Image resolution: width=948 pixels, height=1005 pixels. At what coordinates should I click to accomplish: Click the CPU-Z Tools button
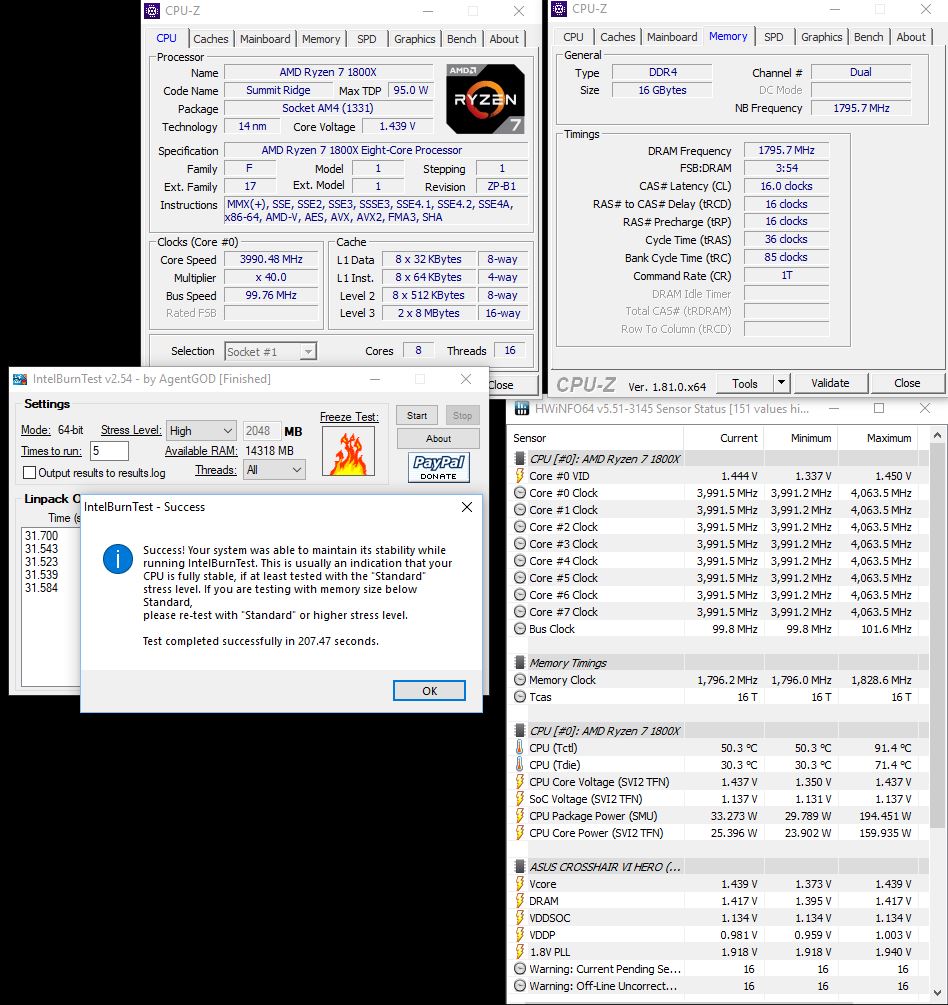[744, 383]
